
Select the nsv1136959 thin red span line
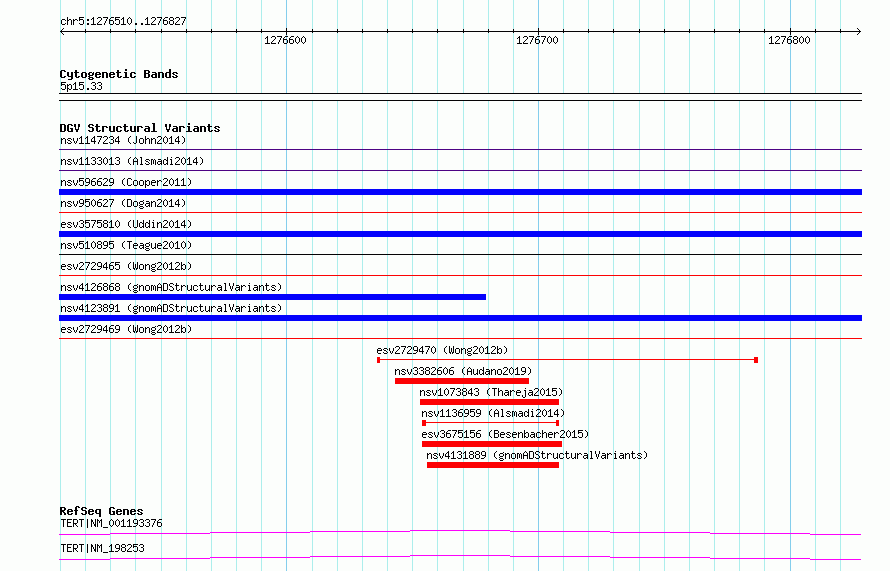(490, 423)
